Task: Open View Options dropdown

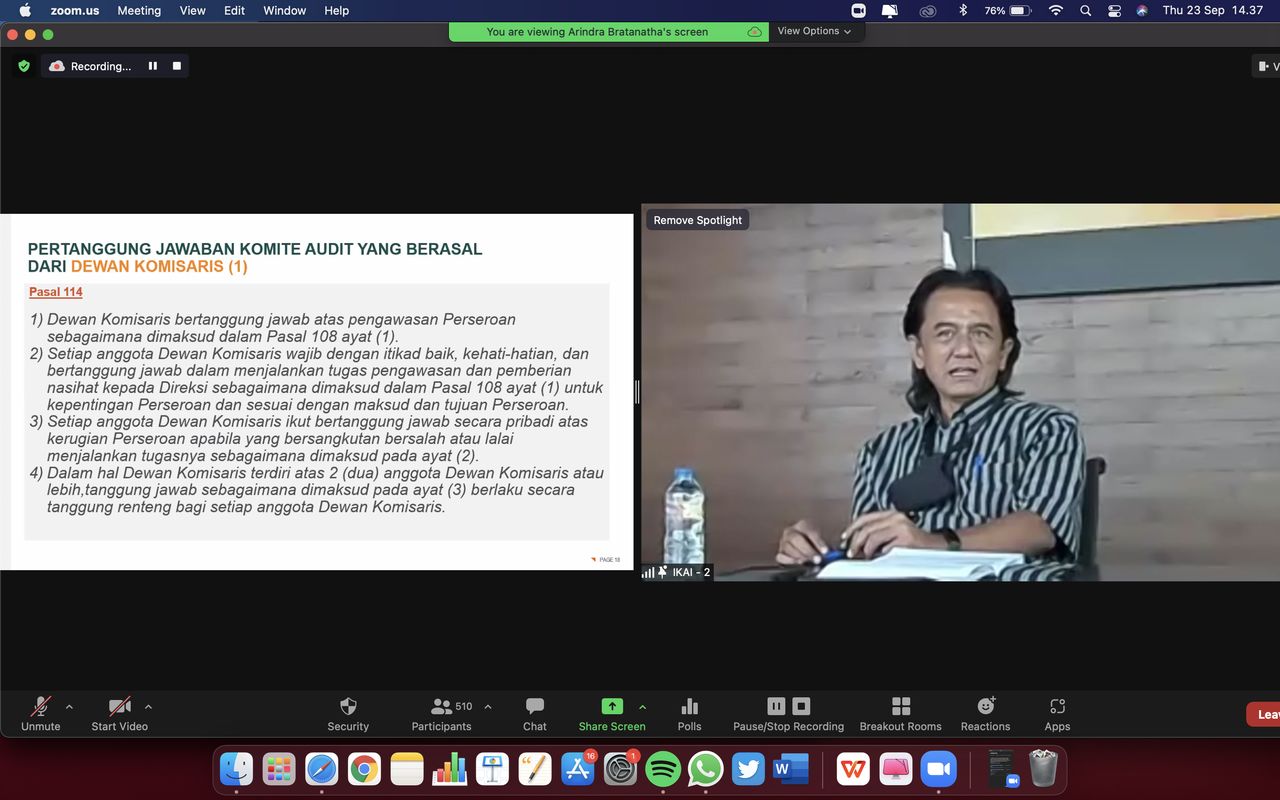Action: (x=815, y=31)
